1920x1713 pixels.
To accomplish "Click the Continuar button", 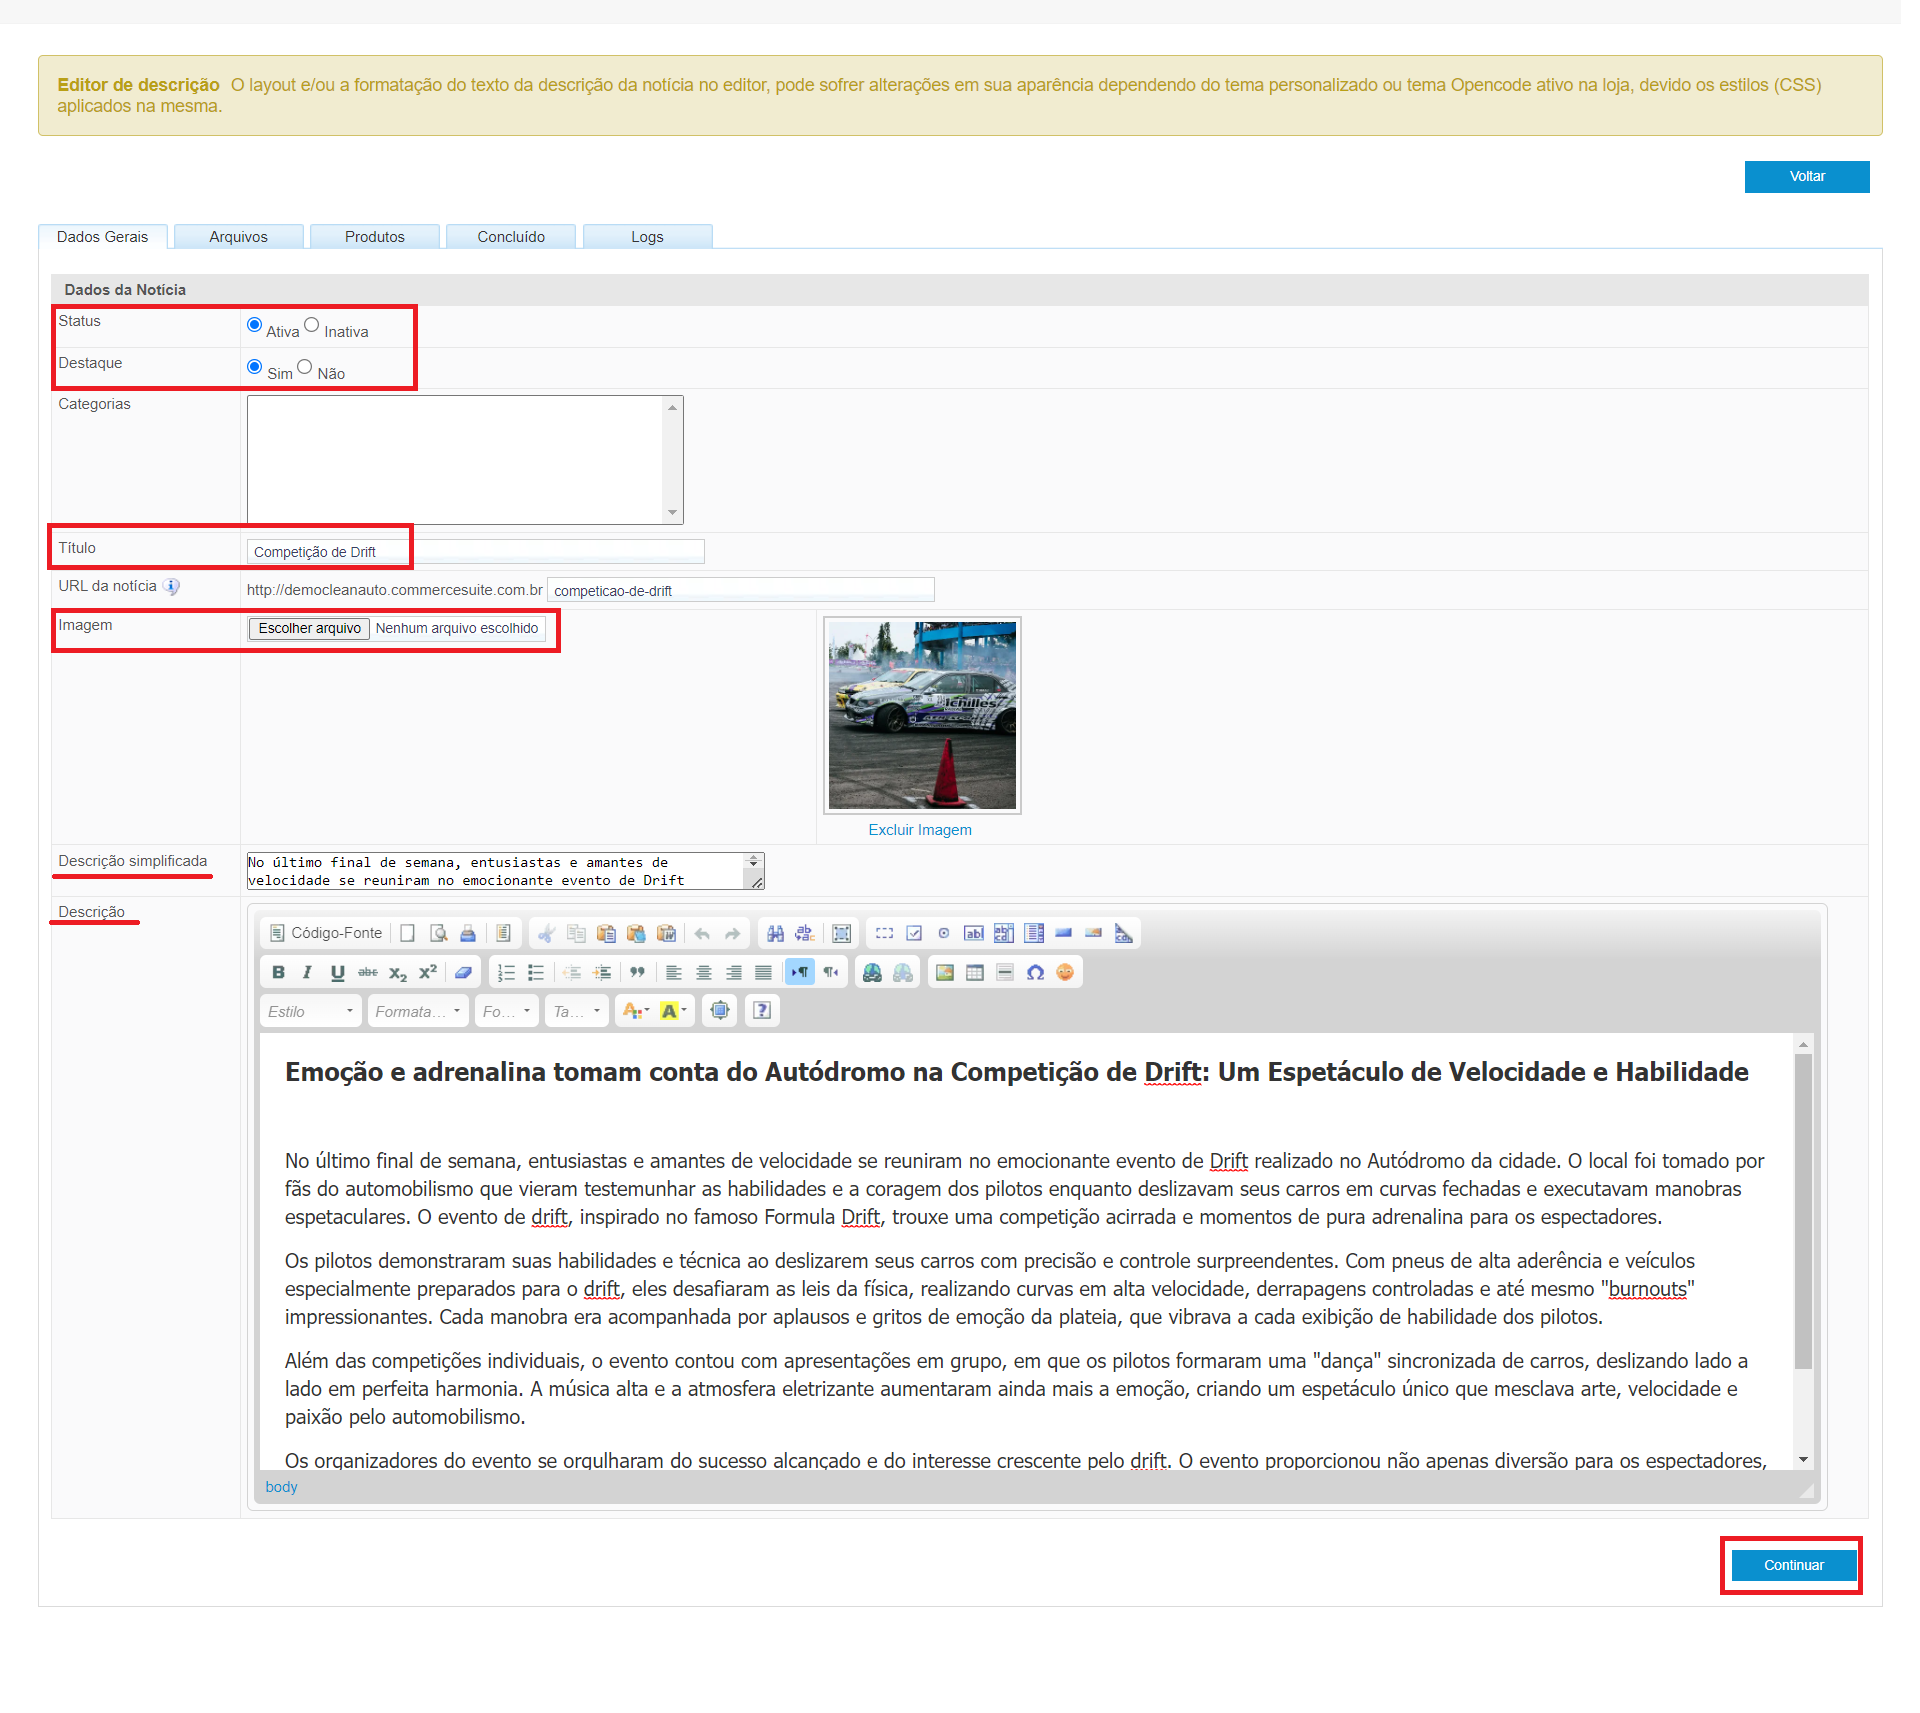I will click(1792, 1565).
